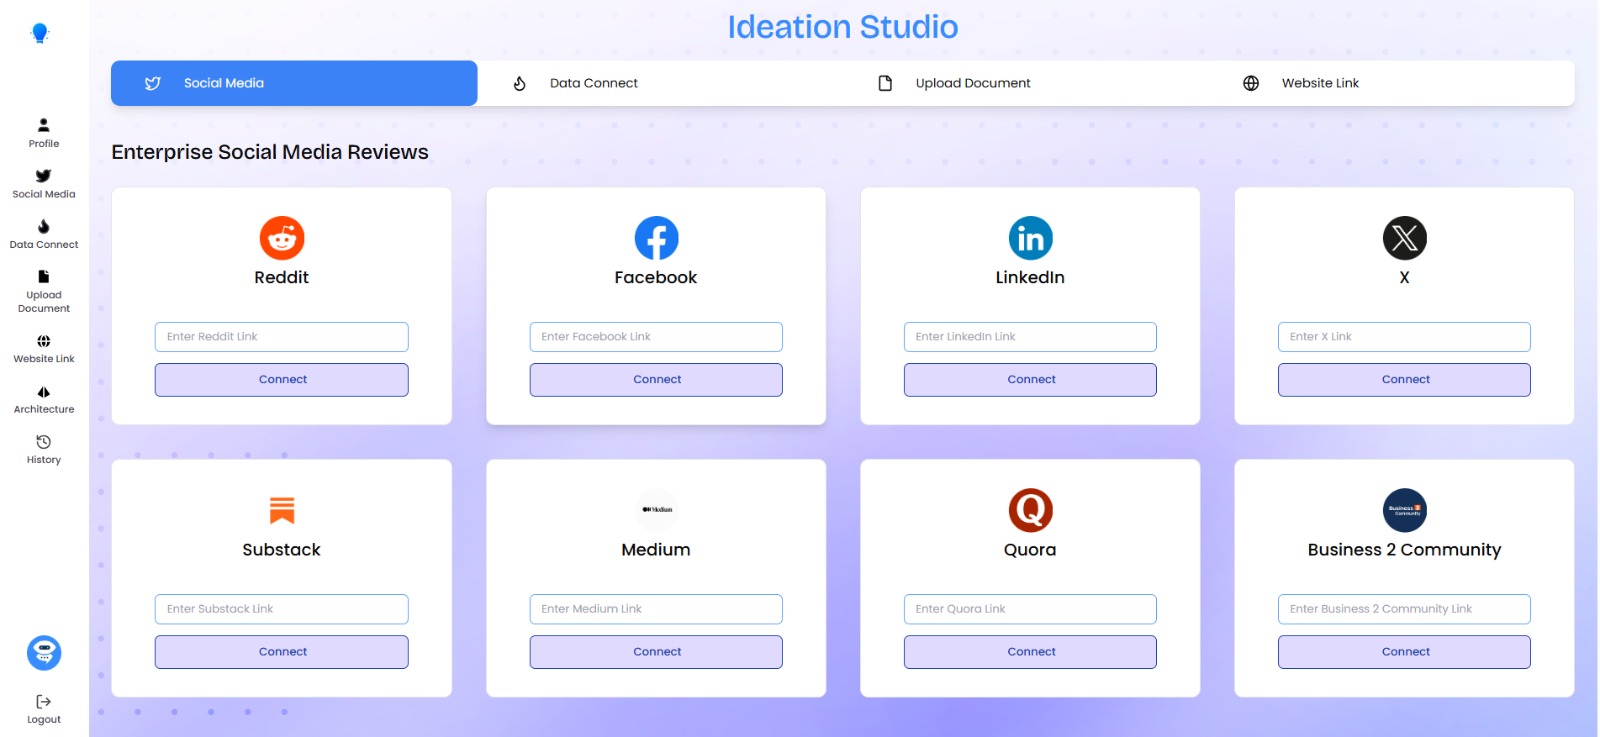Open the chatbot assistant icon
This screenshot has height=737, width=1600.
click(44, 653)
